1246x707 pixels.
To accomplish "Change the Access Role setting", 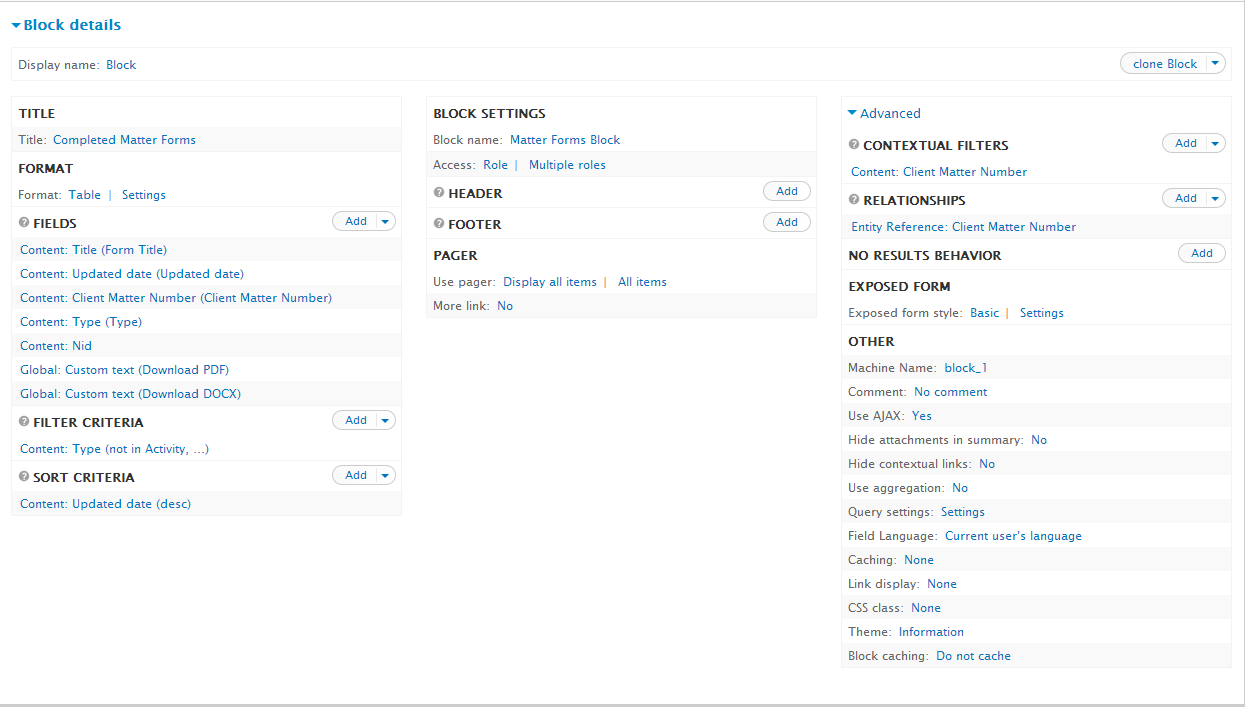I will tap(495, 165).
